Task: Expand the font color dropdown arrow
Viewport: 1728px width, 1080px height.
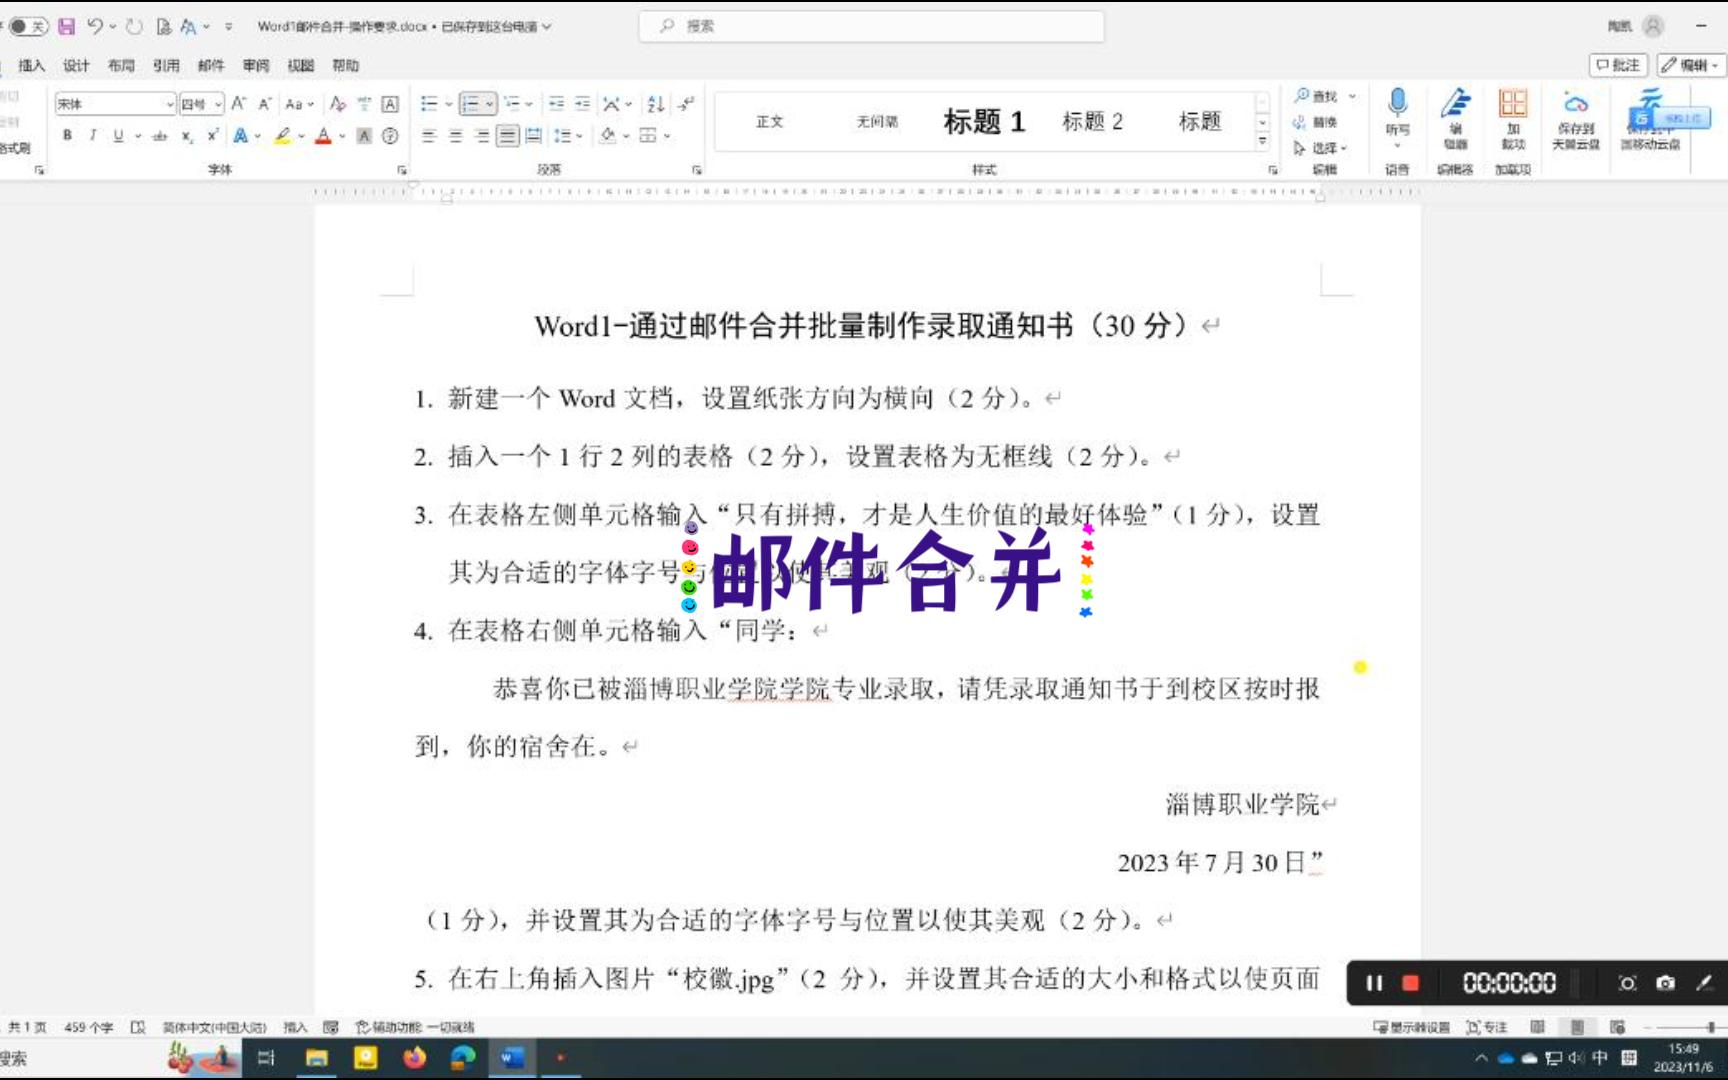Action: [340, 135]
